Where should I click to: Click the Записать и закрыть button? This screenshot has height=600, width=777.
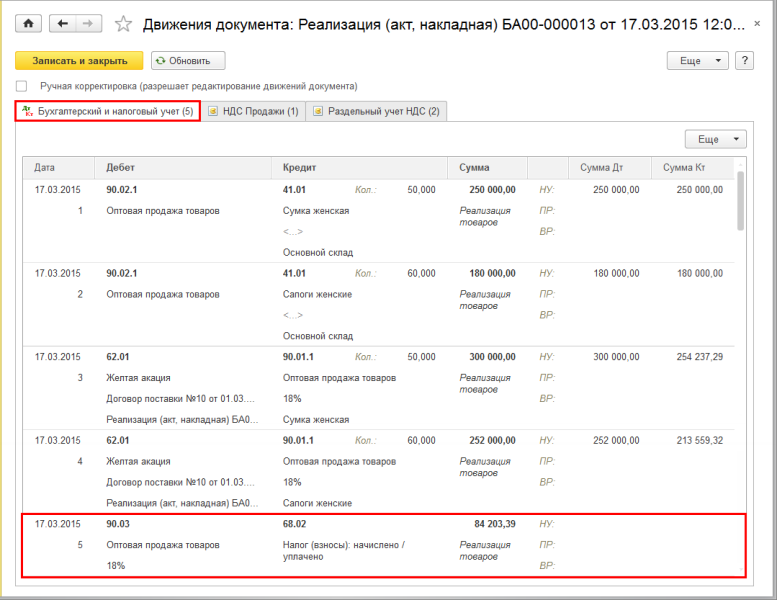tap(79, 60)
